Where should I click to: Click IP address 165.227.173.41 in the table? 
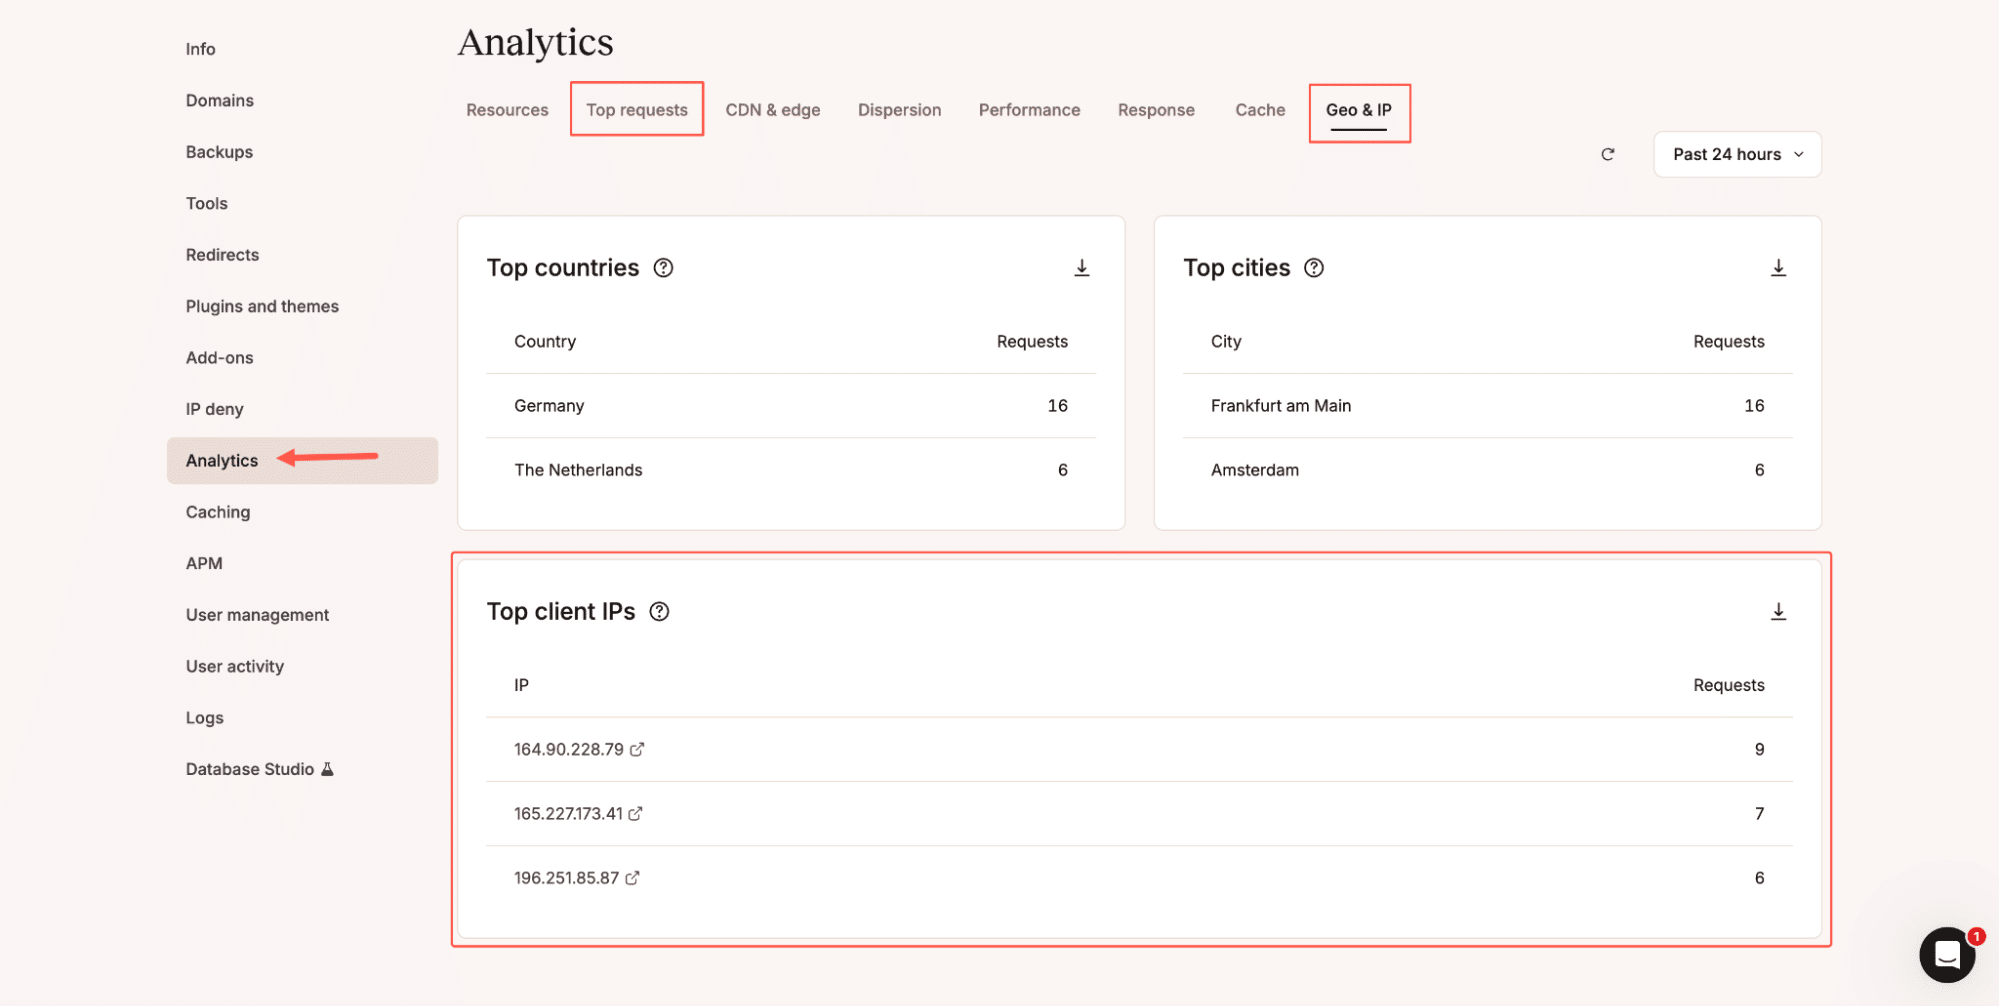tap(567, 813)
